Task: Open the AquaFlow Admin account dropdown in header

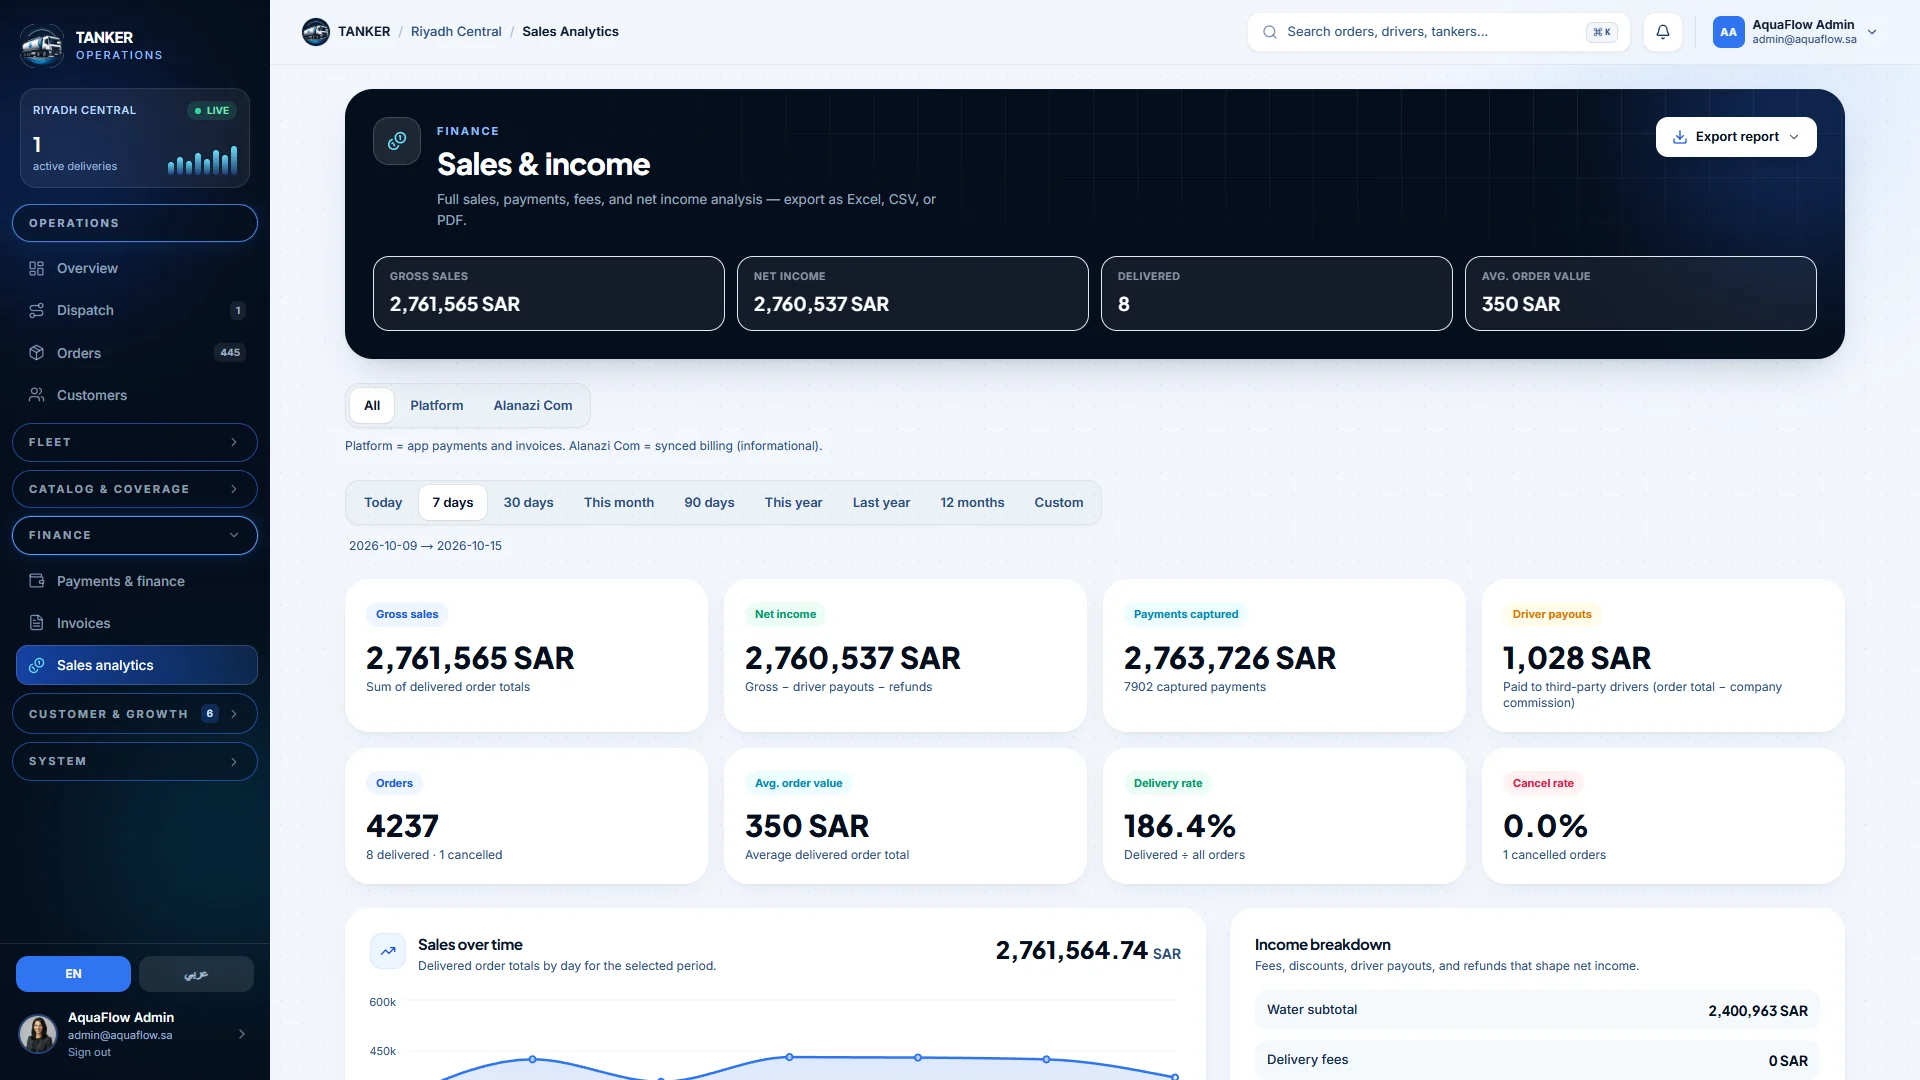Action: [x=1795, y=32]
